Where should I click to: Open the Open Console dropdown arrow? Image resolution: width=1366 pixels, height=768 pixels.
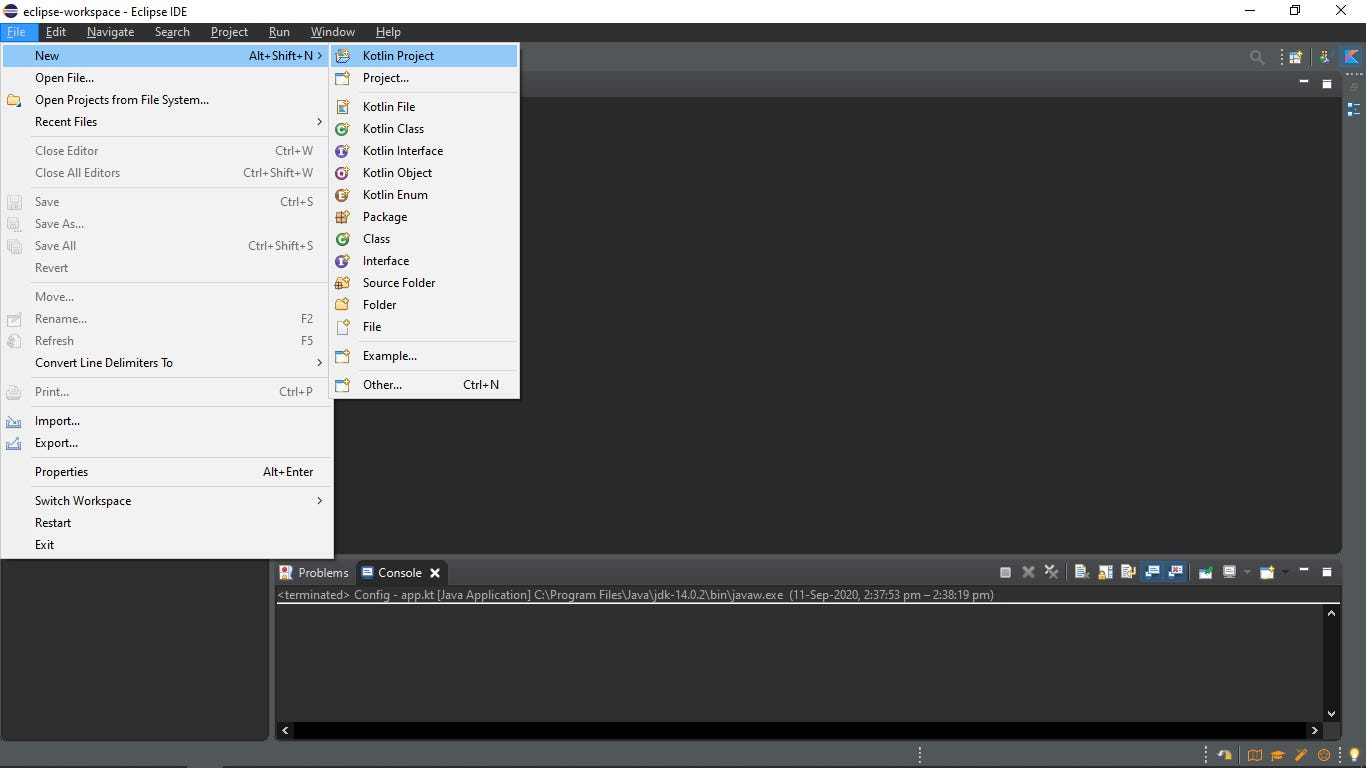tap(1287, 572)
